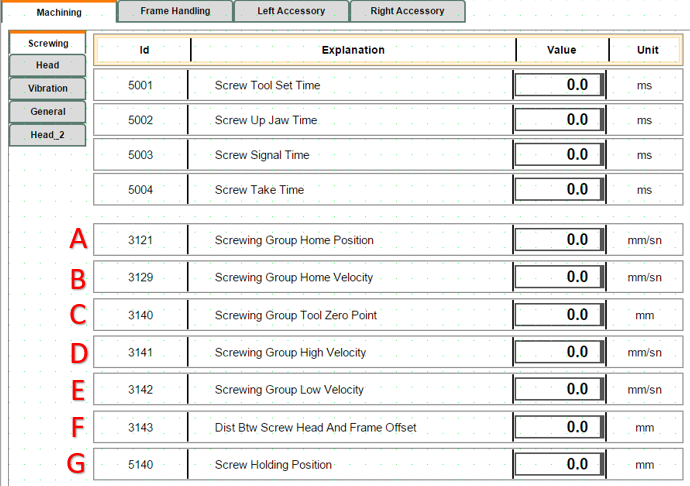Viewport: 690px width, 486px height.
Task: Switch to the Frame Handling tab
Action: point(175,11)
